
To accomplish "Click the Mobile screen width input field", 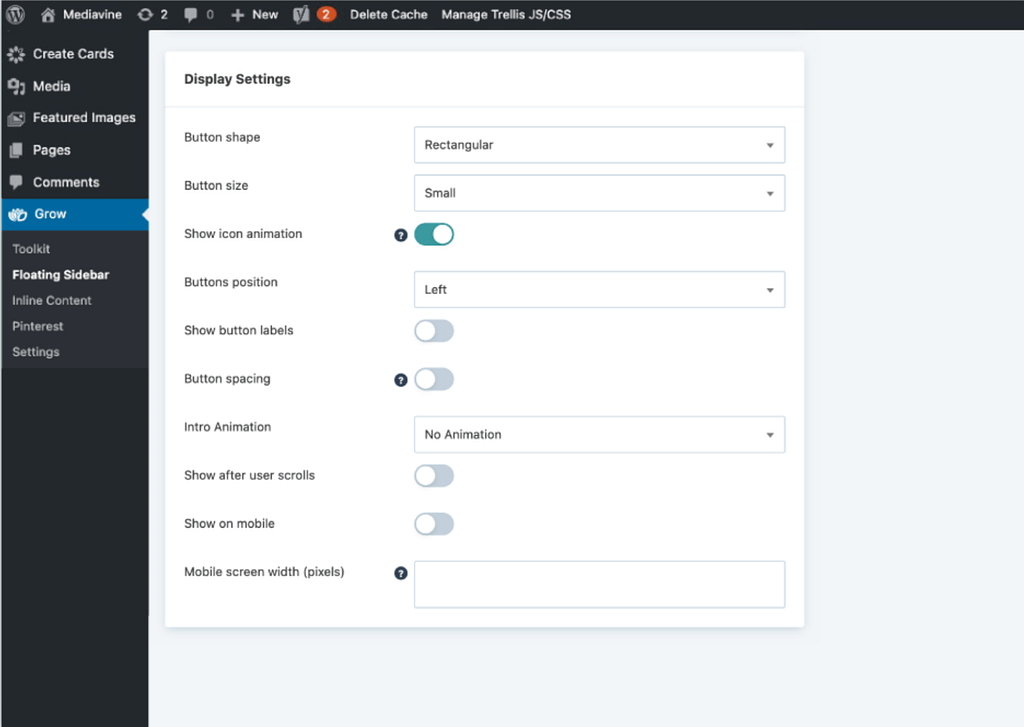I will [600, 585].
